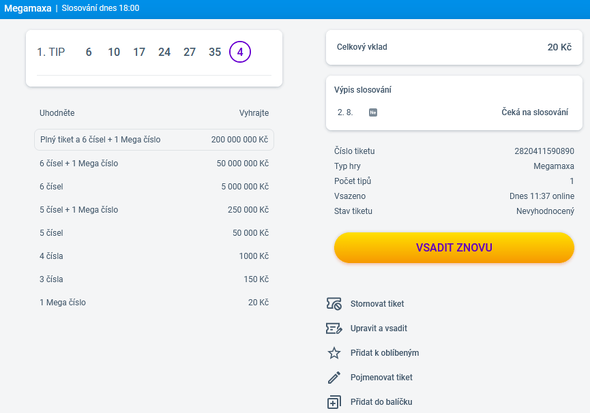Click the Uhodněte column header

57,113
